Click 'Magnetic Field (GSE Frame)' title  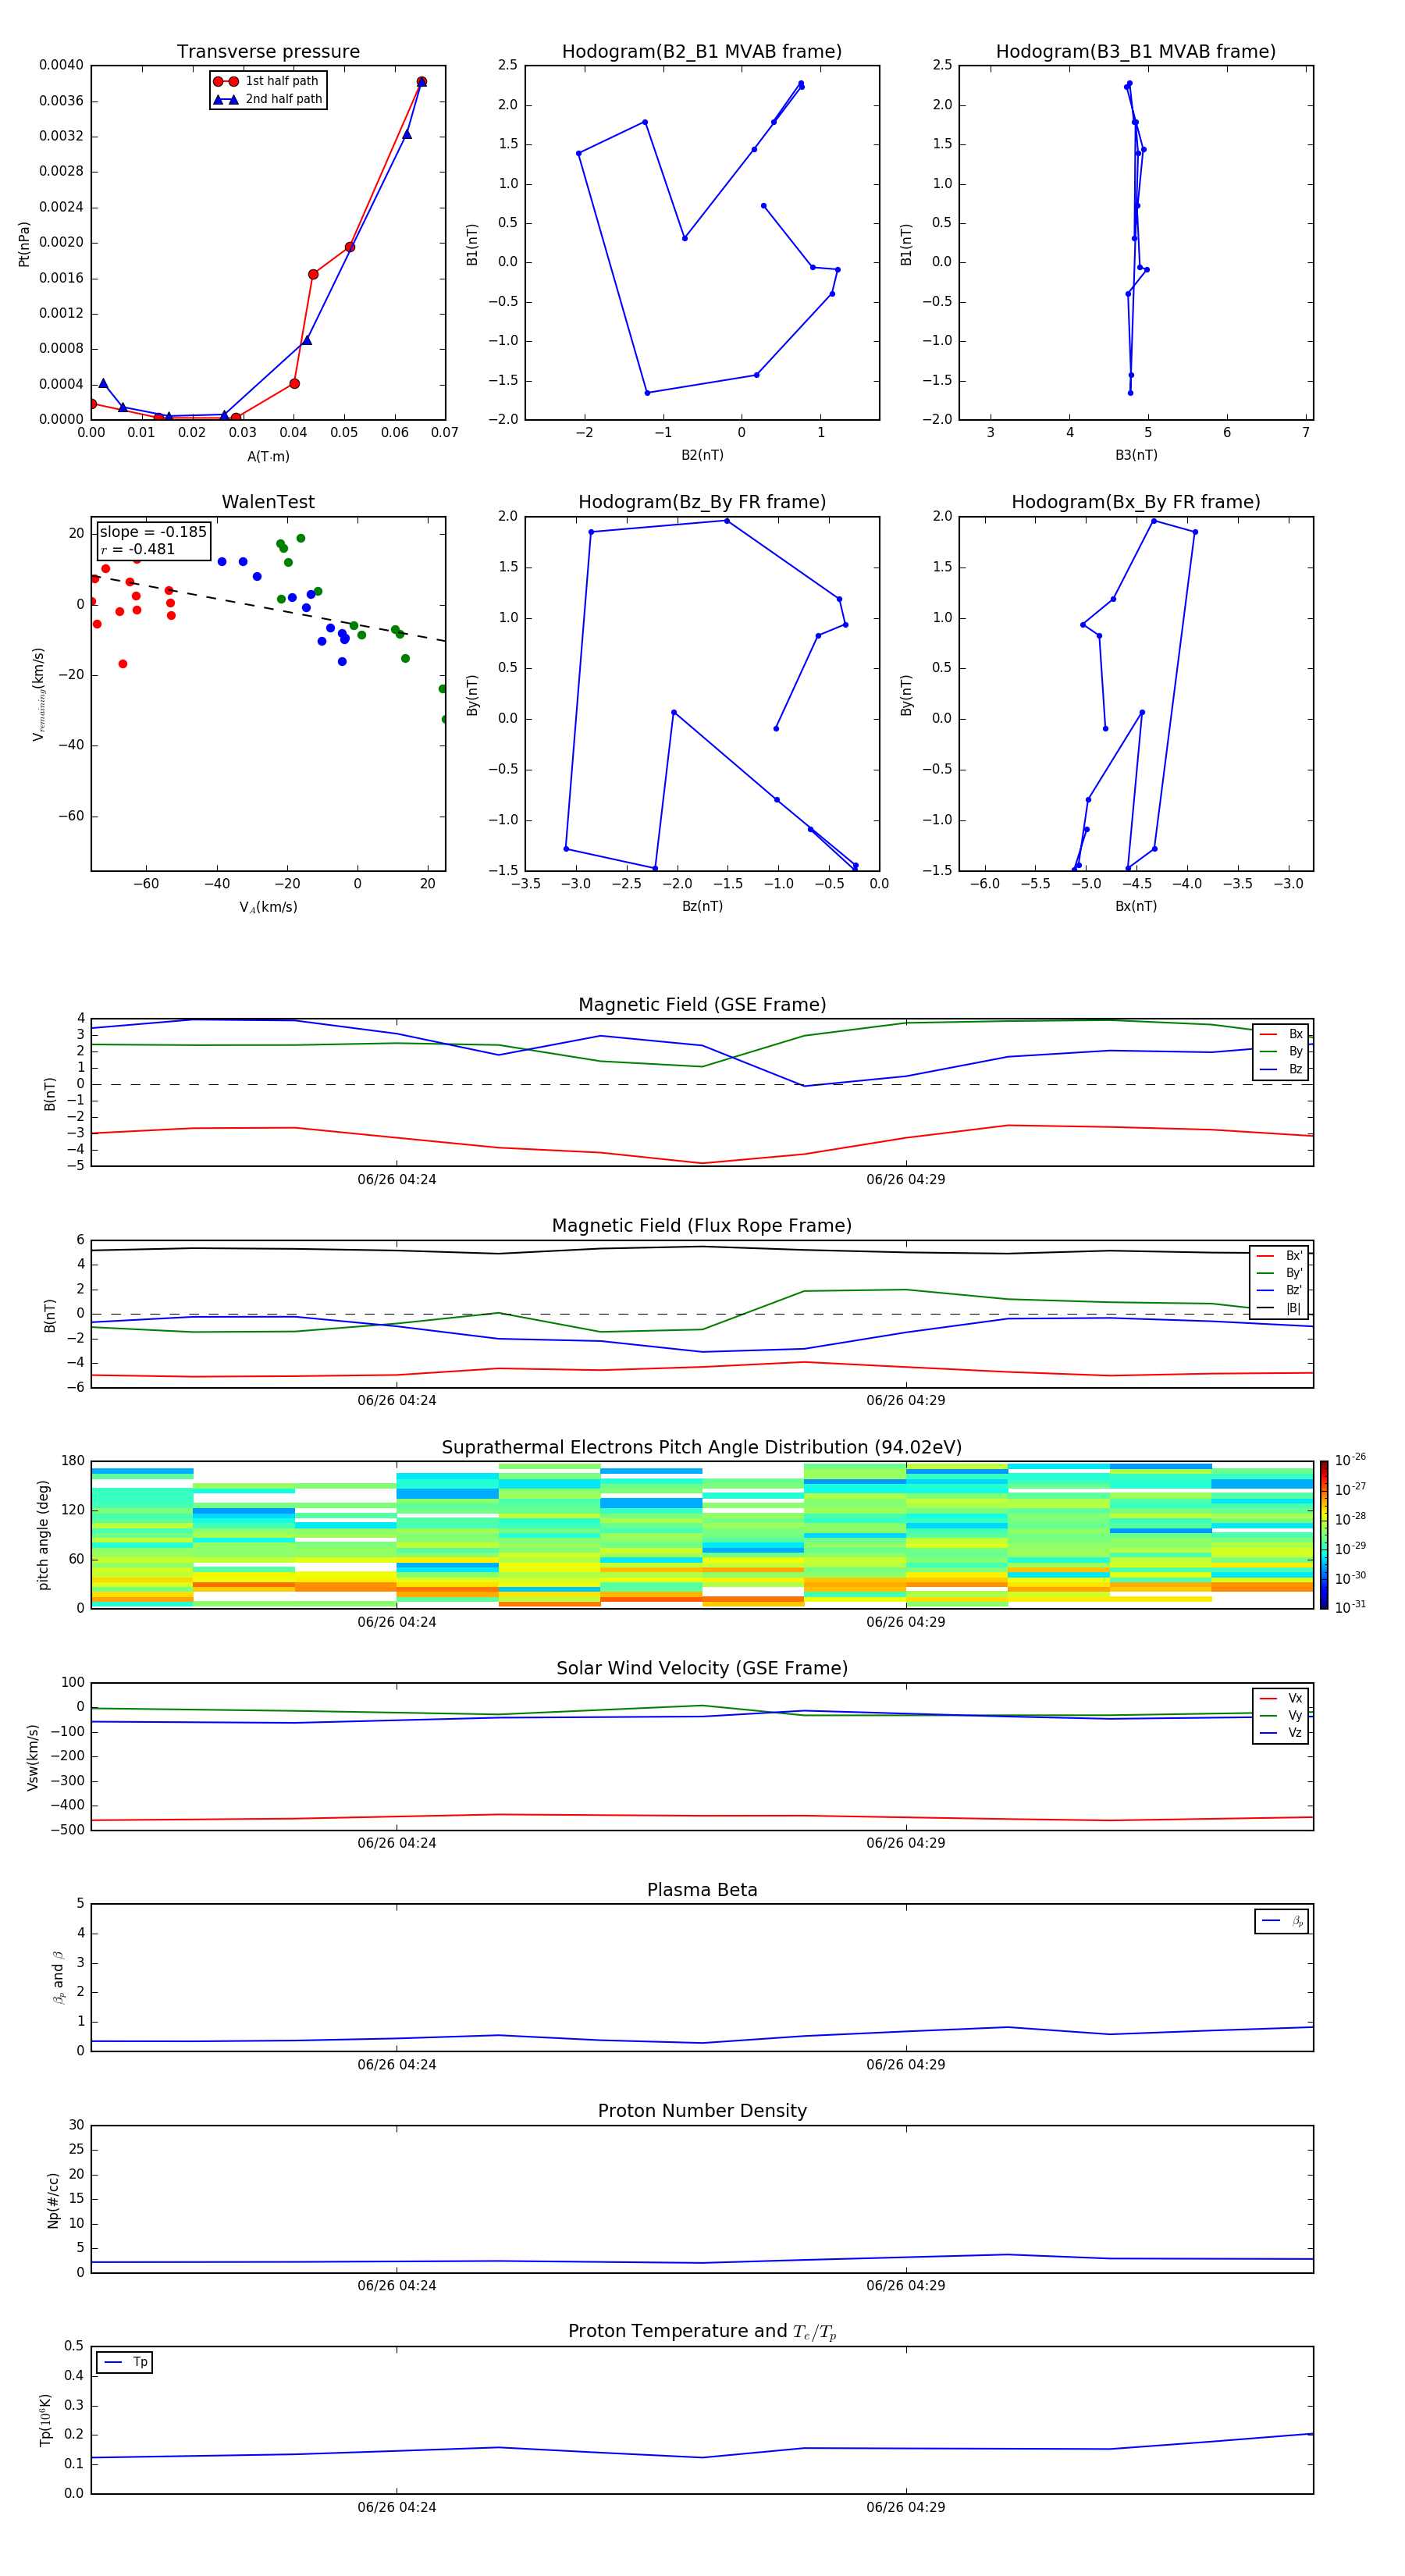click(702, 1005)
